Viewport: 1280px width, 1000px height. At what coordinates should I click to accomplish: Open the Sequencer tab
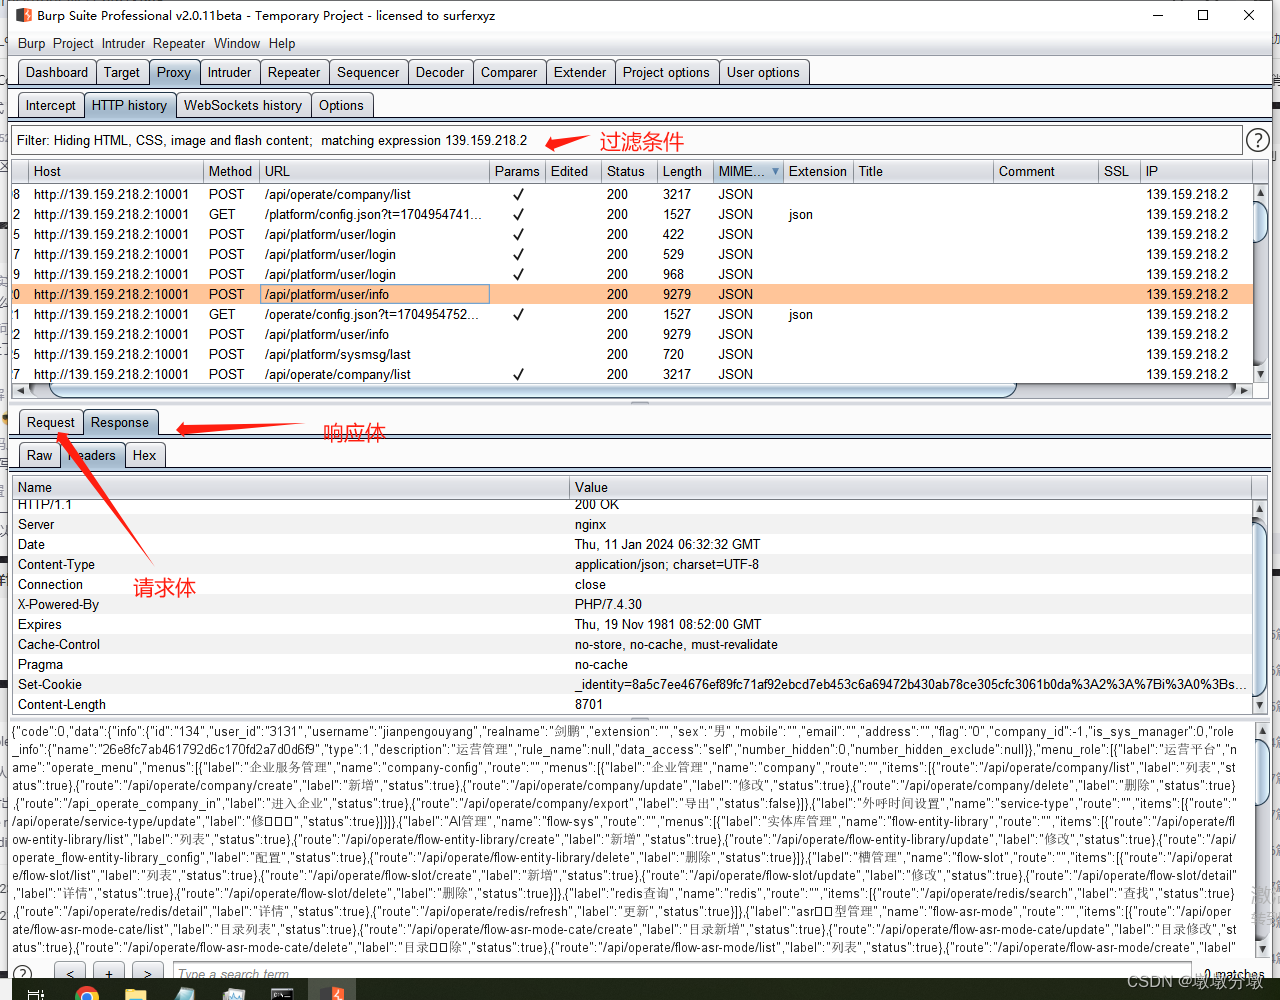click(368, 72)
